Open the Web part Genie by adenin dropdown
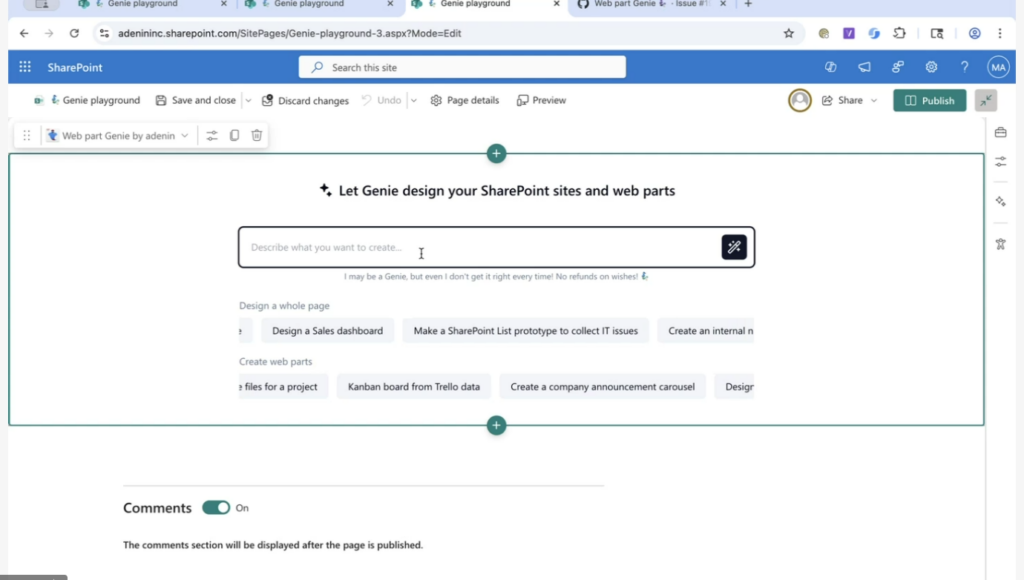Viewport: 1024px width, 580px height. [x=117, y=135]
